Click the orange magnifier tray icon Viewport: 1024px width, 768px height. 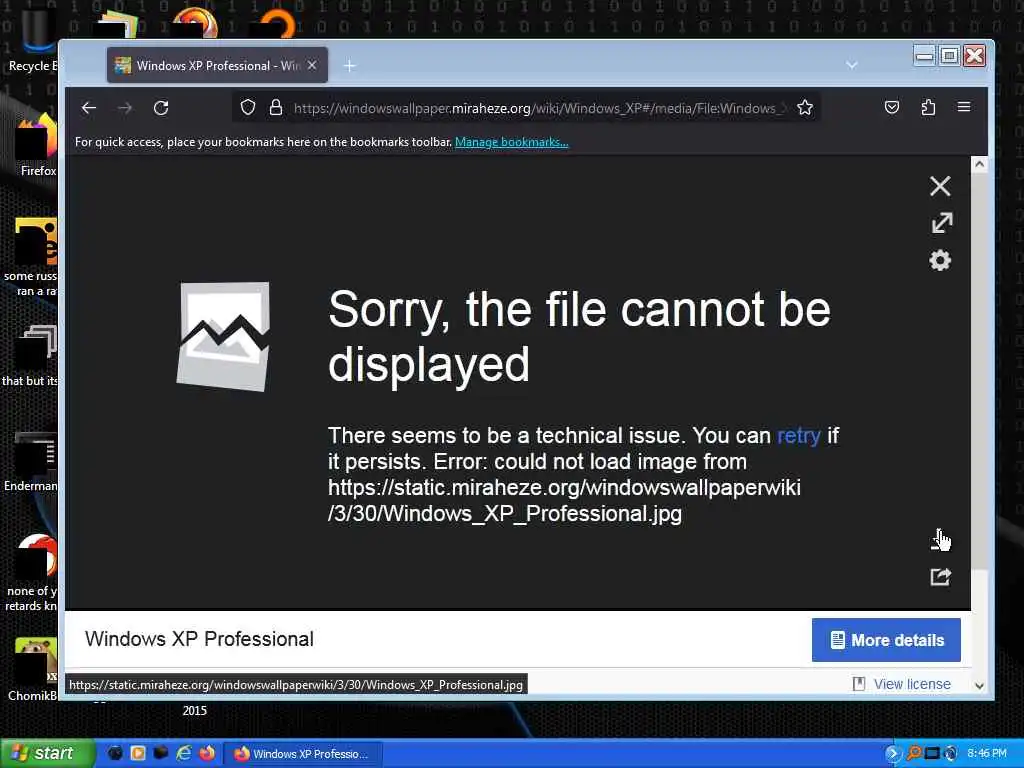pyautogui.click(x=914, y=754)
